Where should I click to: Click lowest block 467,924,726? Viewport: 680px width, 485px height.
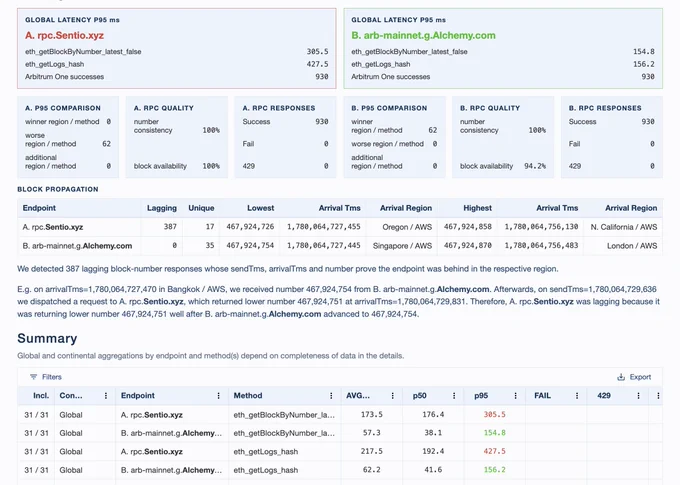click(x=250, y=227)
